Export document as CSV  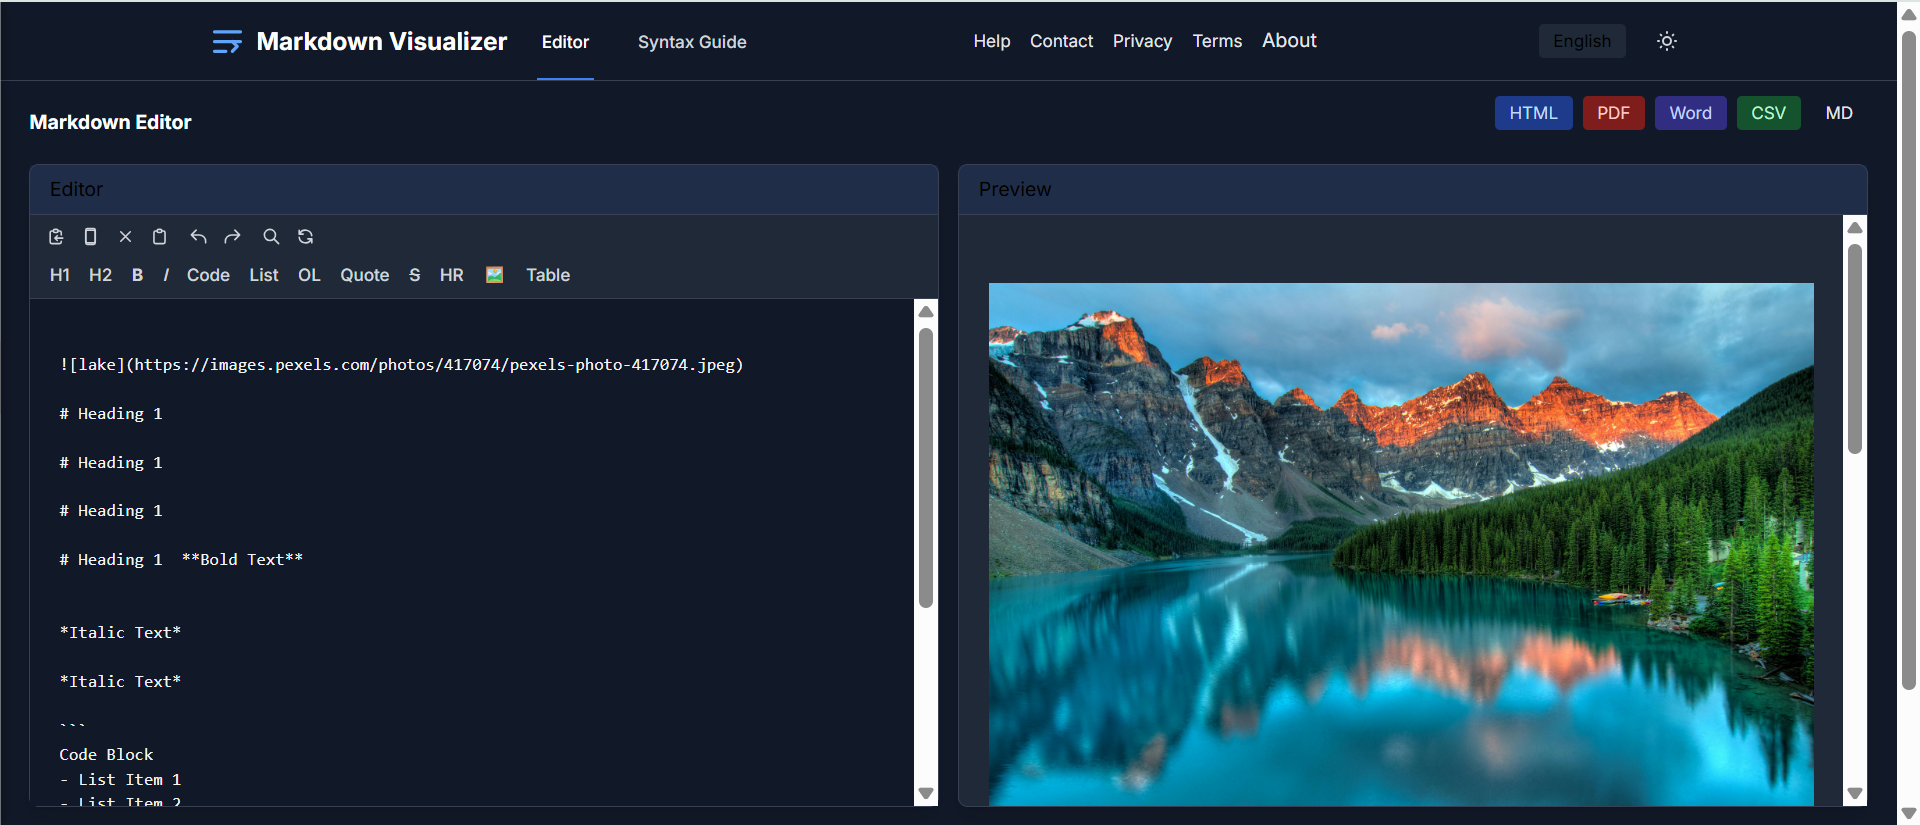1768,113
